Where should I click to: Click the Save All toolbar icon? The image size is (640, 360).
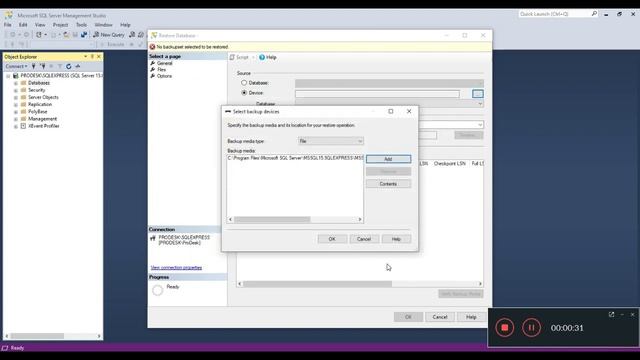click(84, 35)
